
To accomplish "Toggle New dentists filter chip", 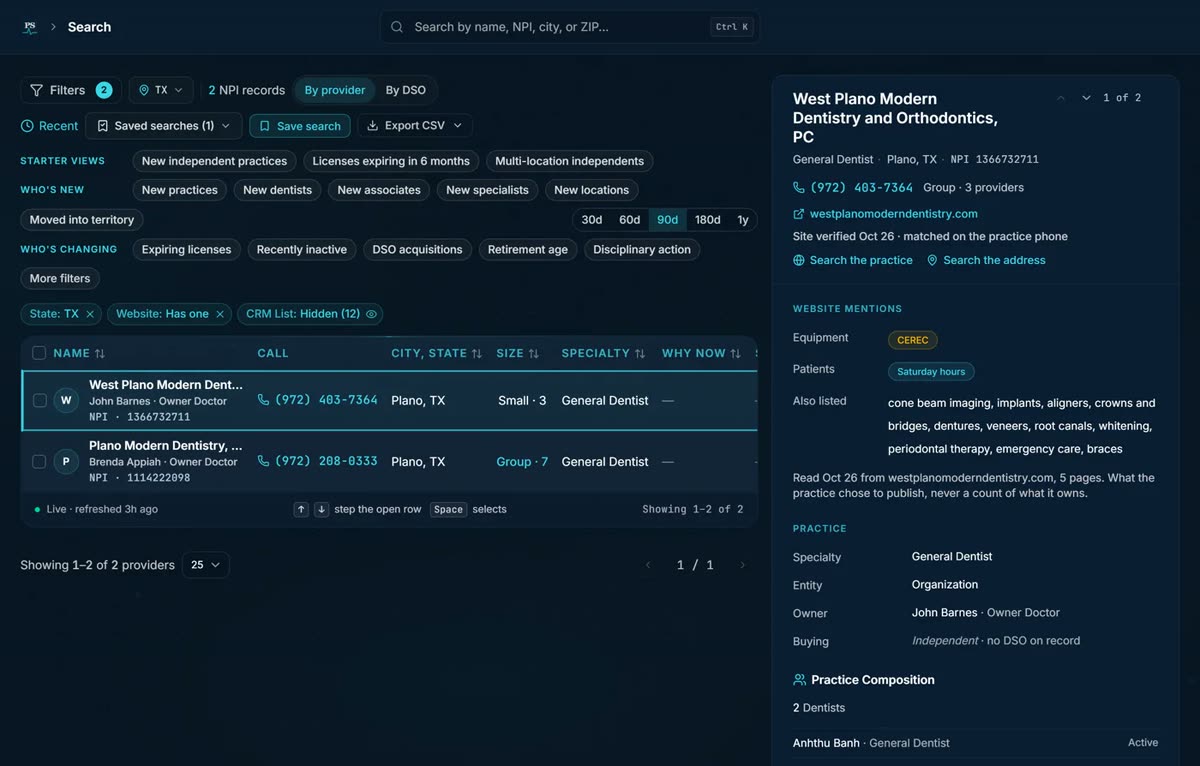I will point(278,190).
